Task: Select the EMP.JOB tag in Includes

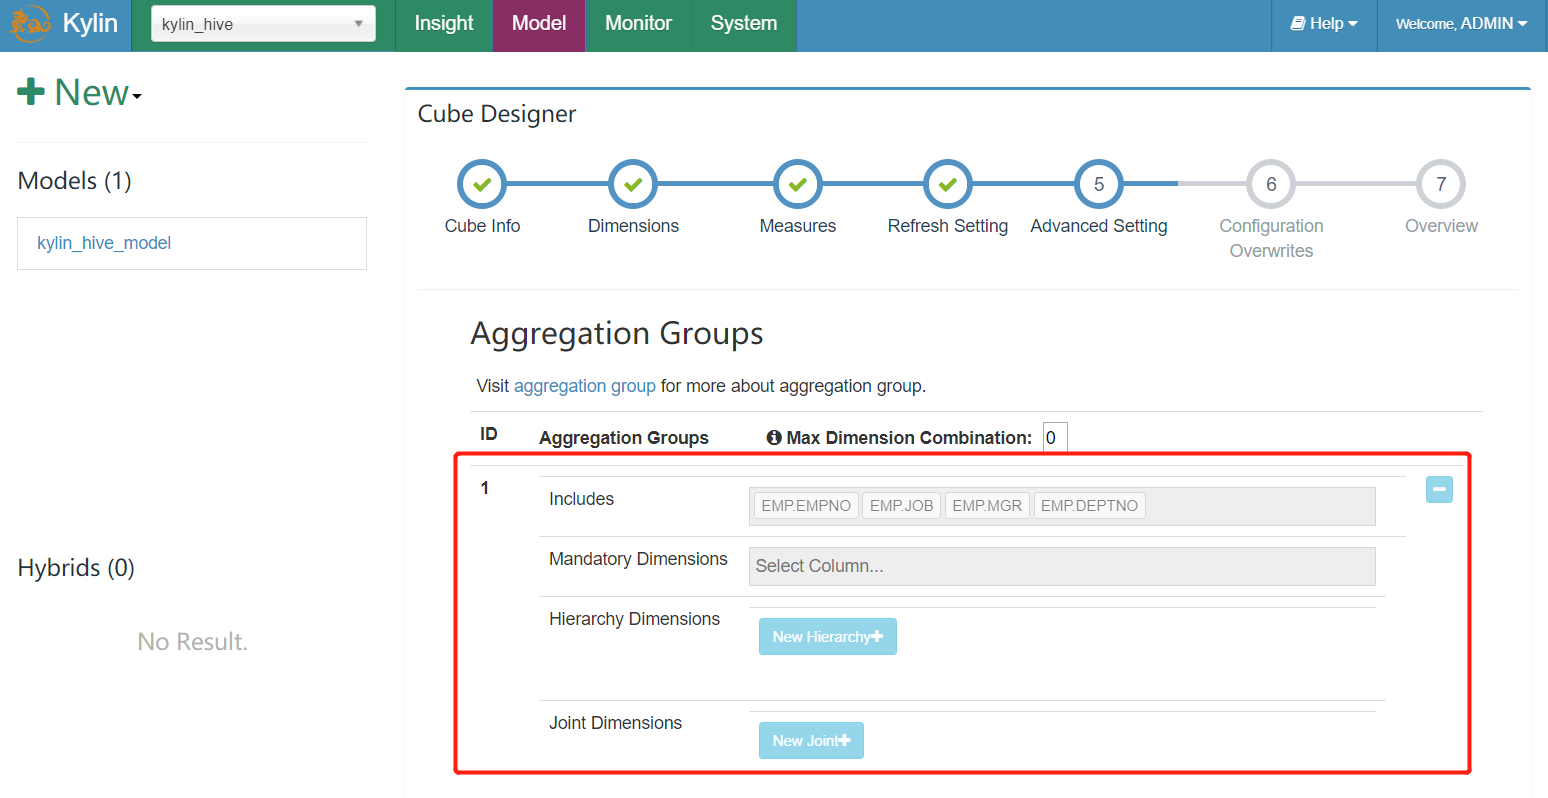Action: click(x=901, y=506)
